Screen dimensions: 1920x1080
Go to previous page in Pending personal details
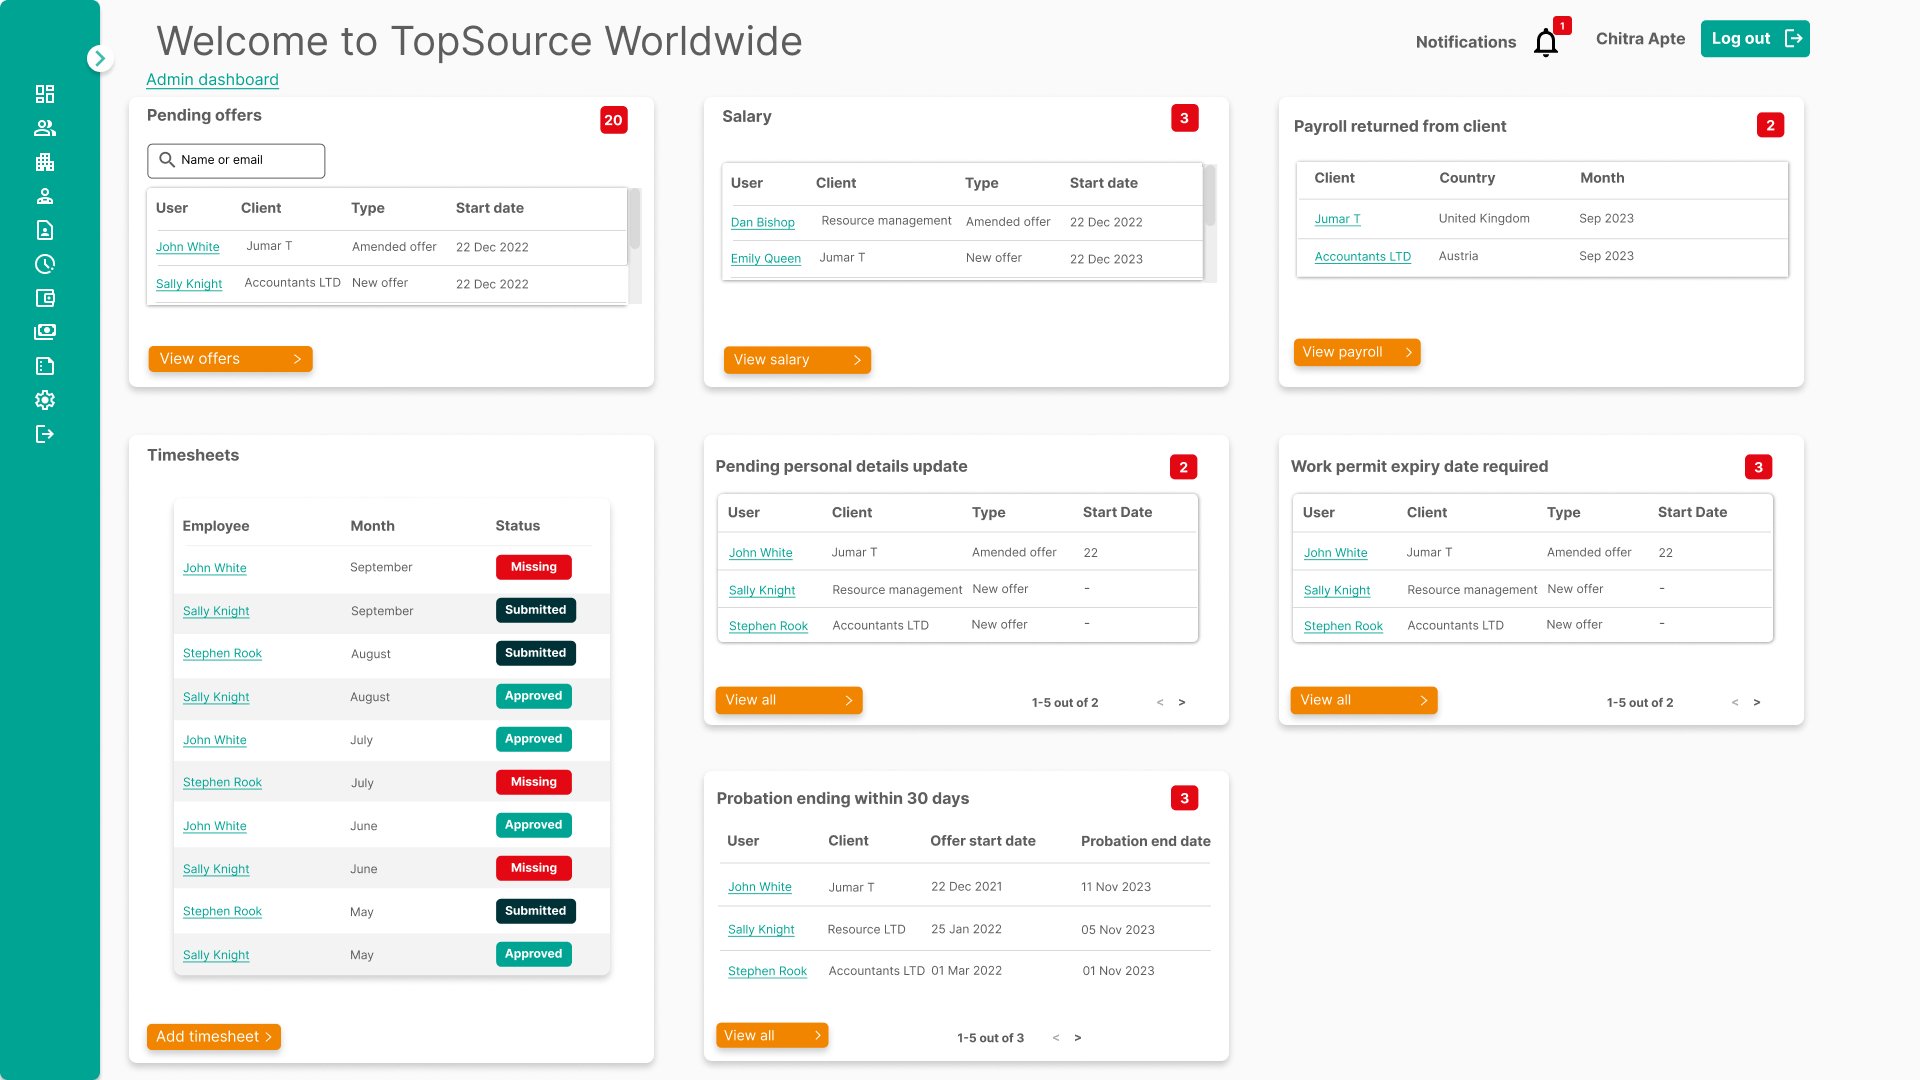pyautogui.click(x=1160, y=703)
